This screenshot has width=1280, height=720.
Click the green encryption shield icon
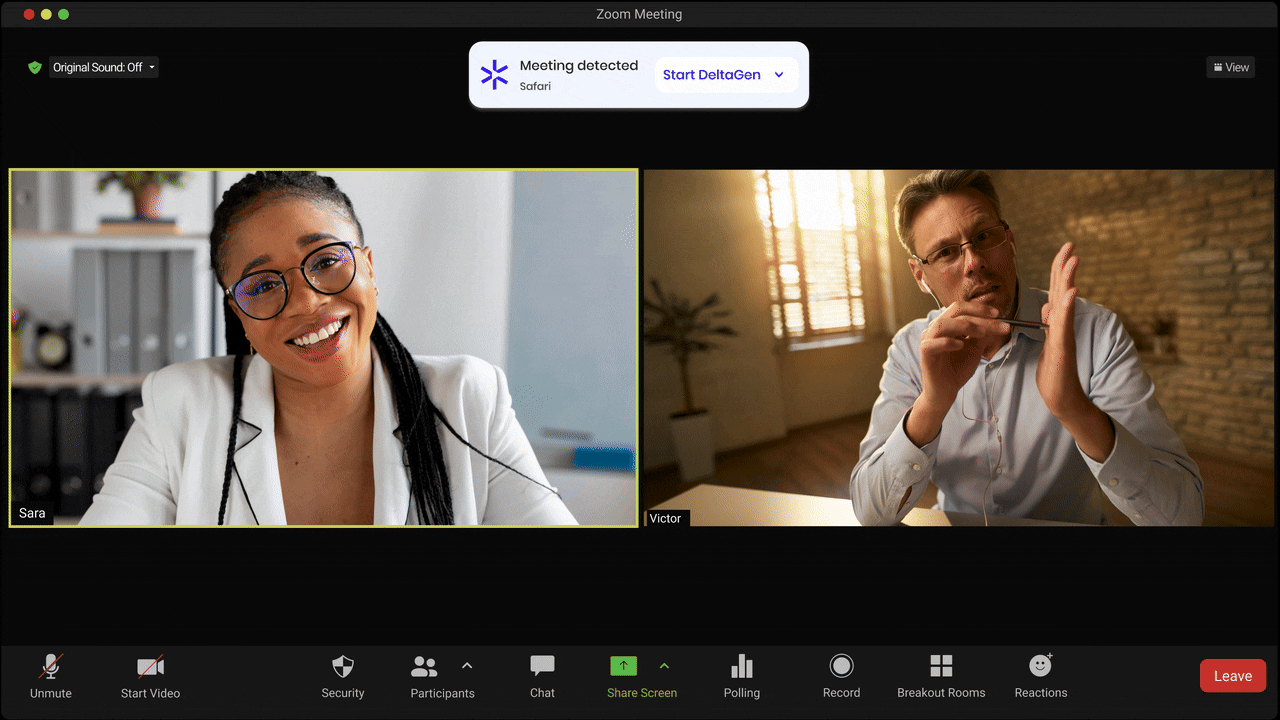[x=35, y=67]
